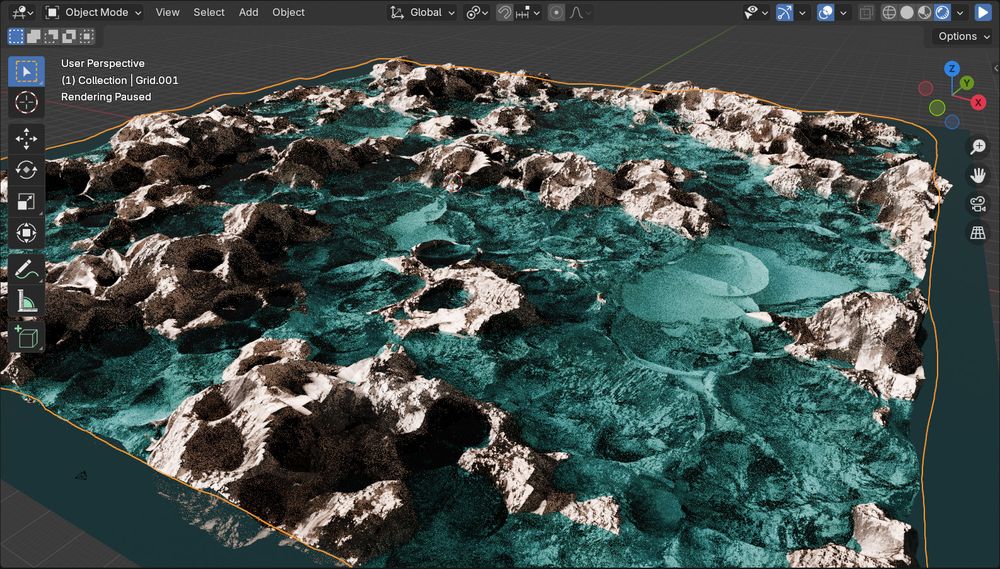Activate the Scale tool

coord(26,202)
